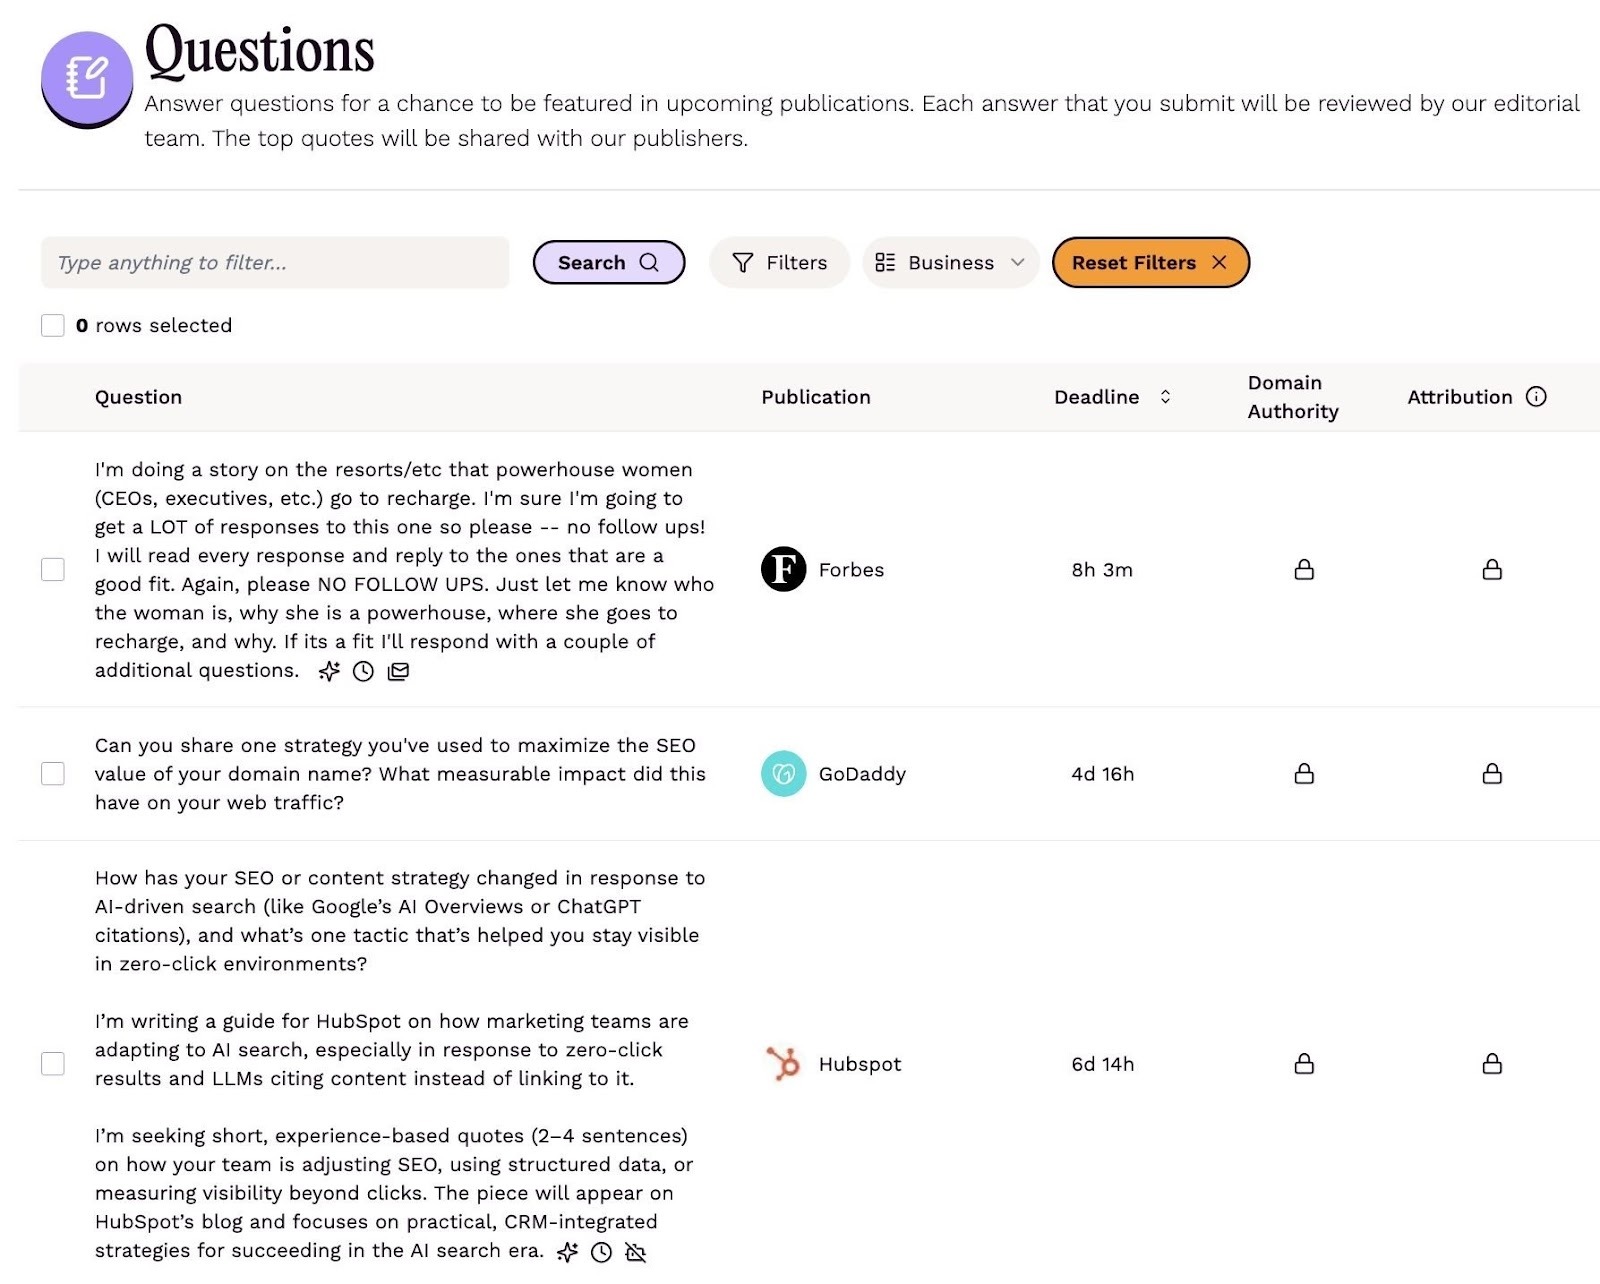Click the Question column header
This screenshot has width=1600, height=1284.
point(139,396)
